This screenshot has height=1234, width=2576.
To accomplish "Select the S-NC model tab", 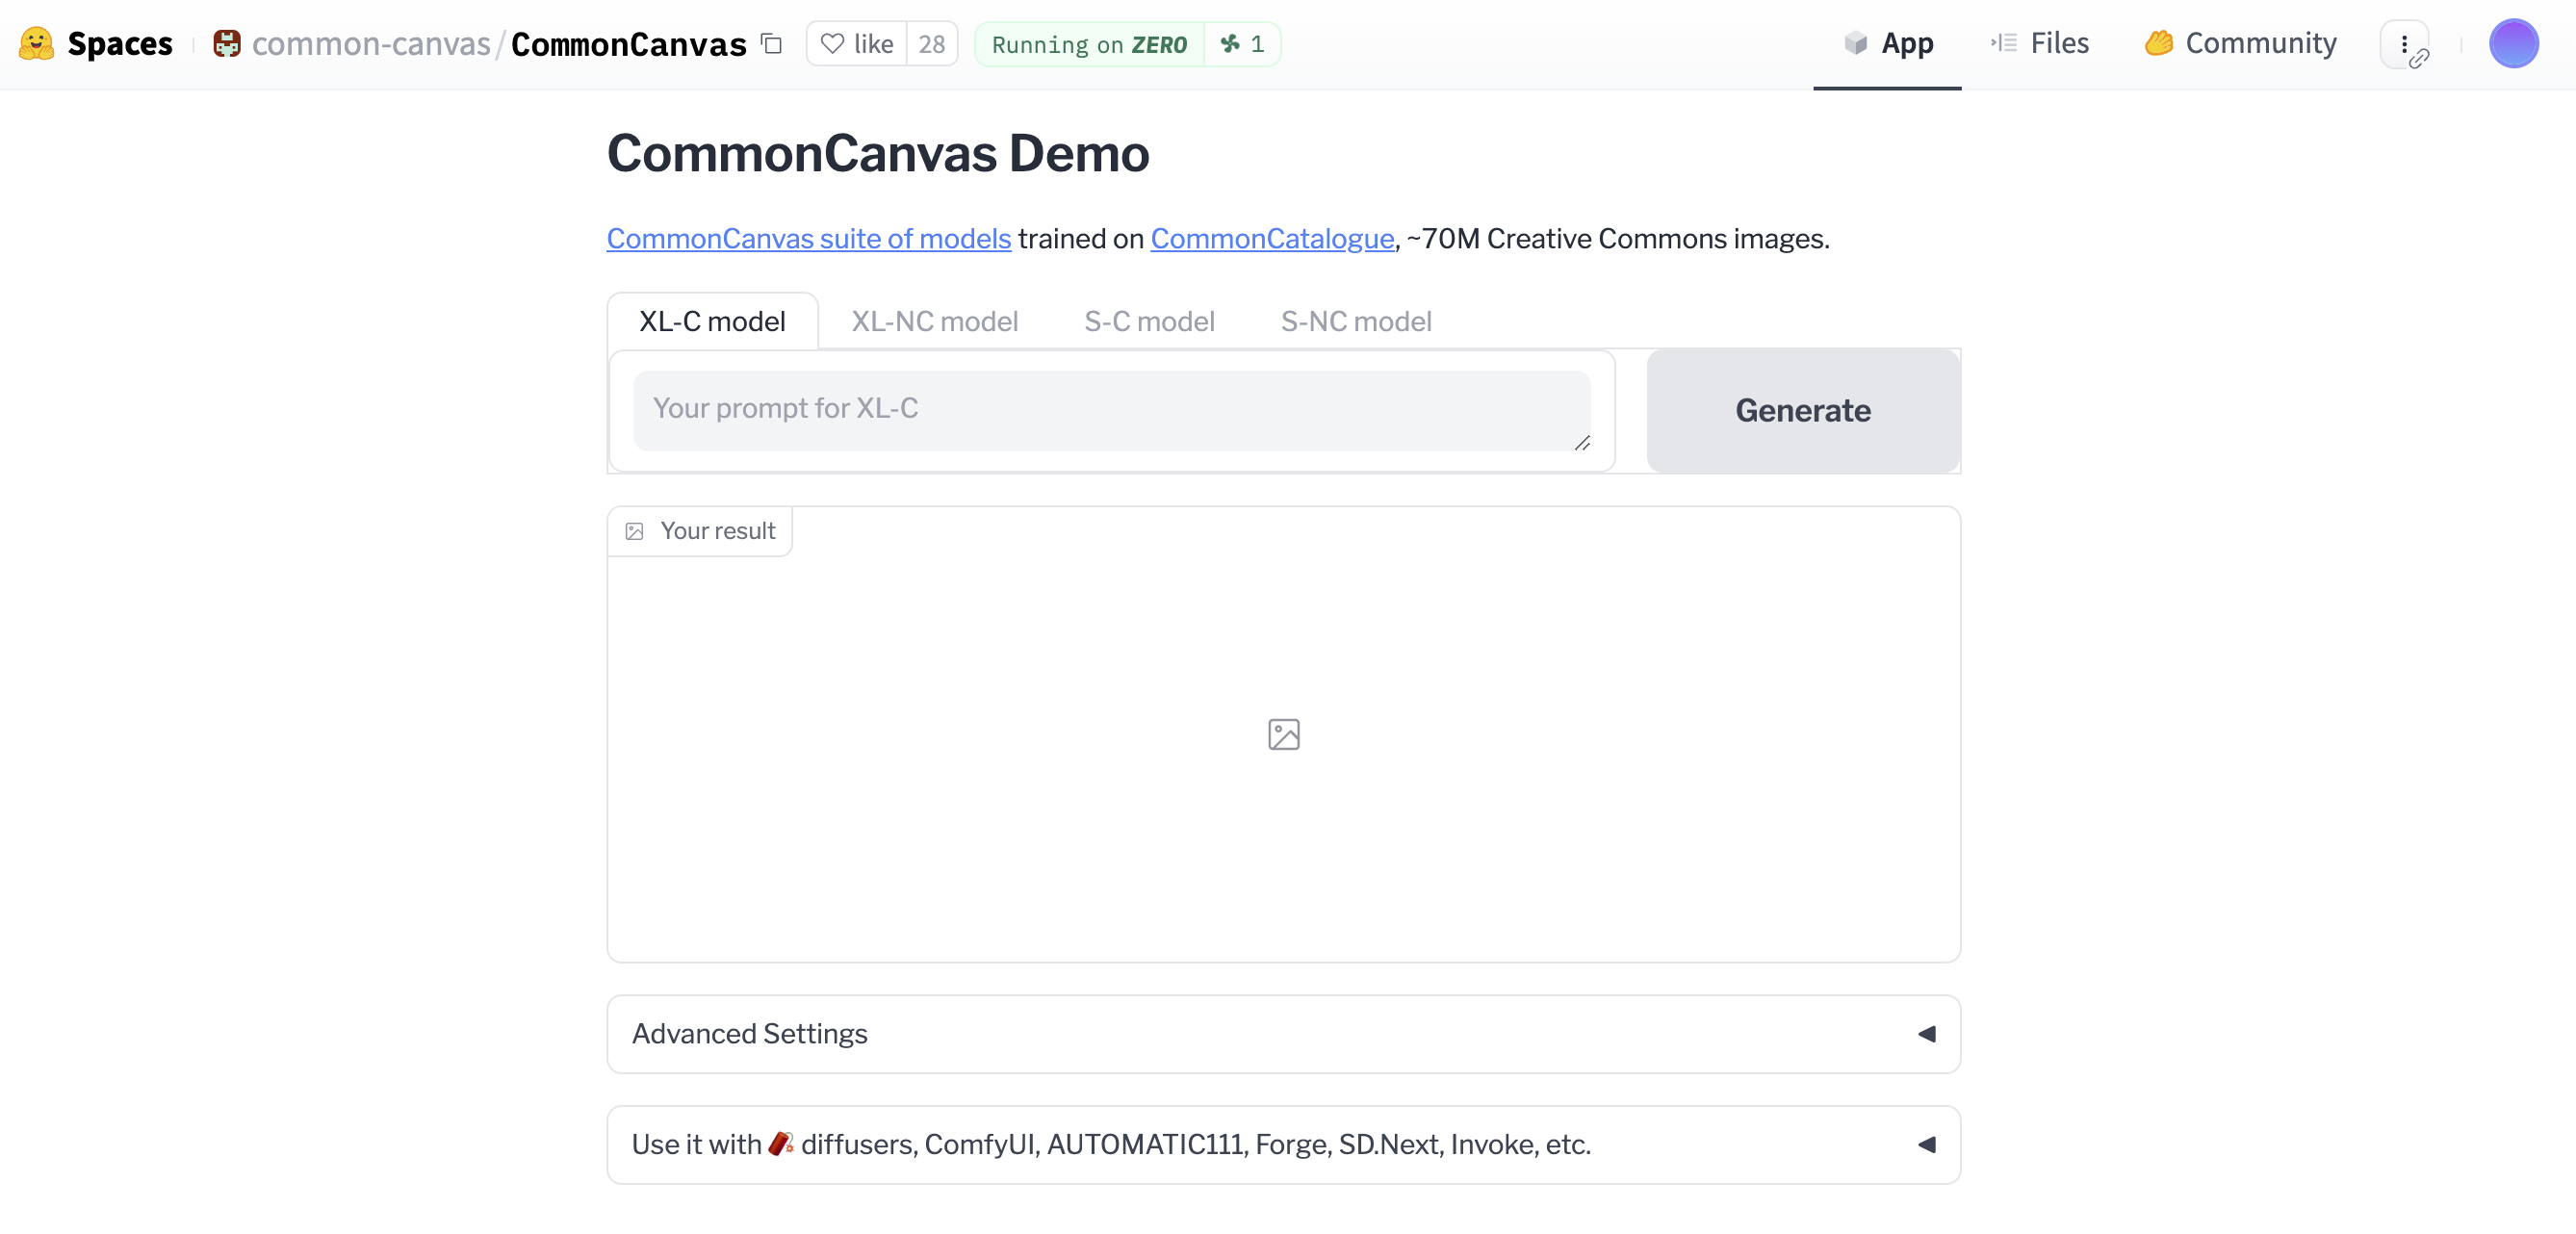I will tap(1356, 321).
